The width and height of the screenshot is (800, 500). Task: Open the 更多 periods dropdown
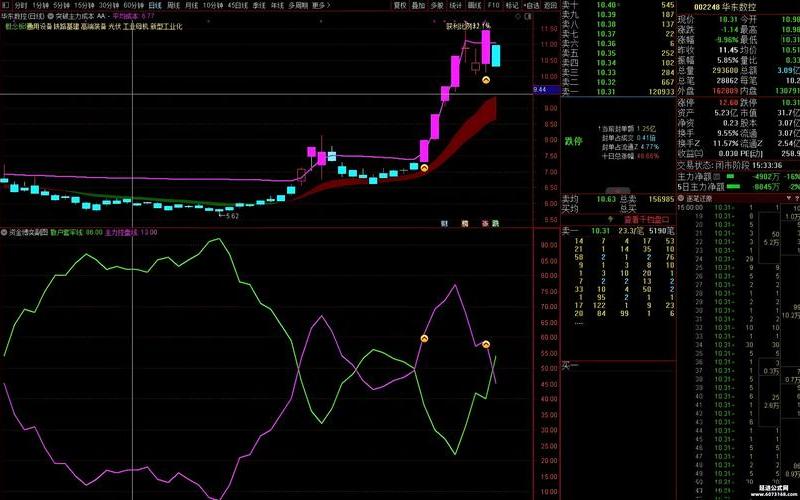320,5
